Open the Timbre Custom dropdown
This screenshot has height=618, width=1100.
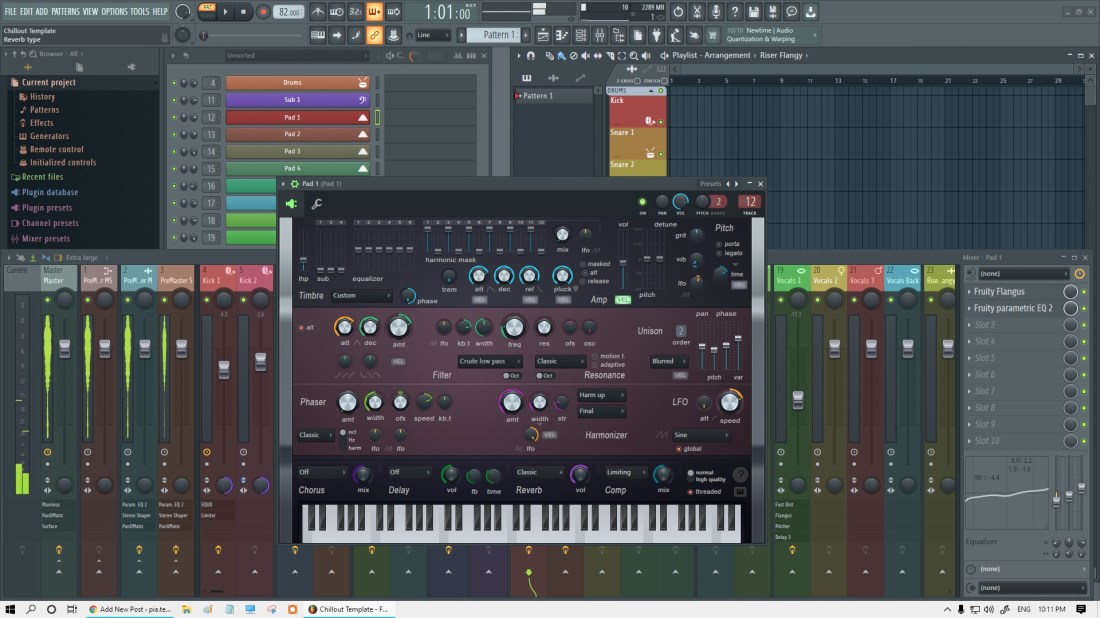(x=361, y=296)
